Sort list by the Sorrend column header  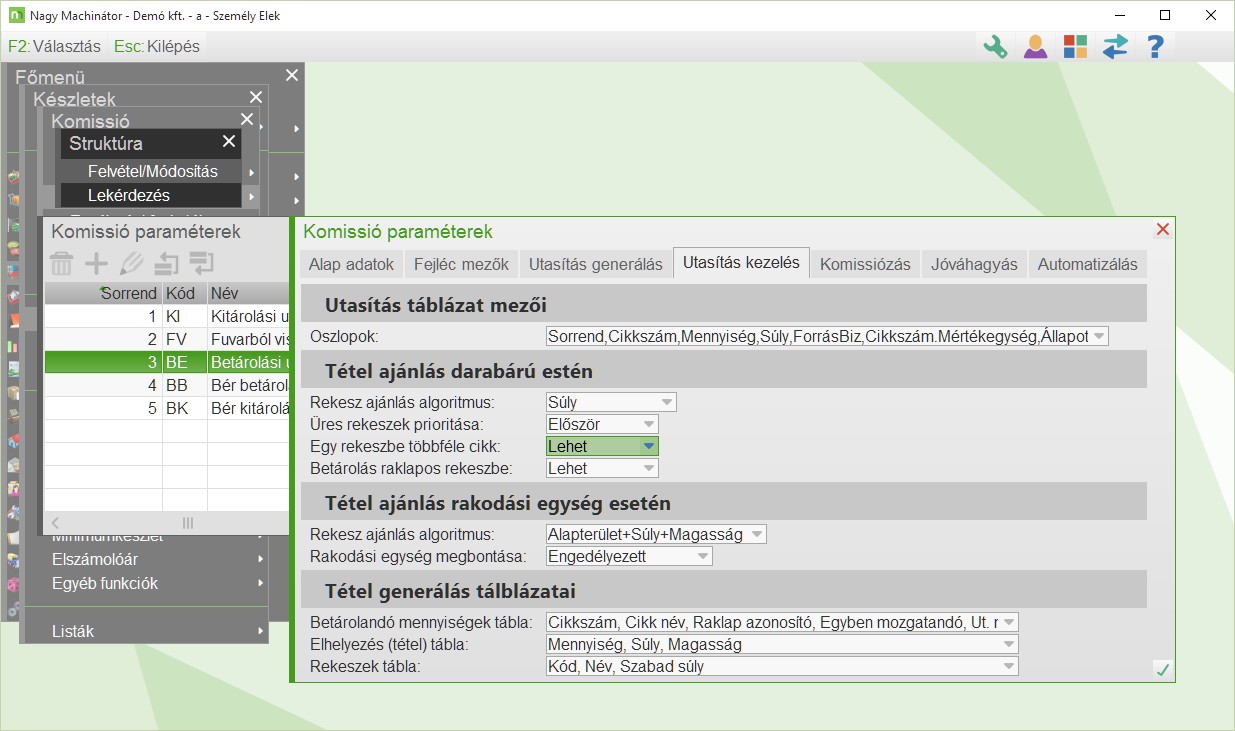(103, 293)
